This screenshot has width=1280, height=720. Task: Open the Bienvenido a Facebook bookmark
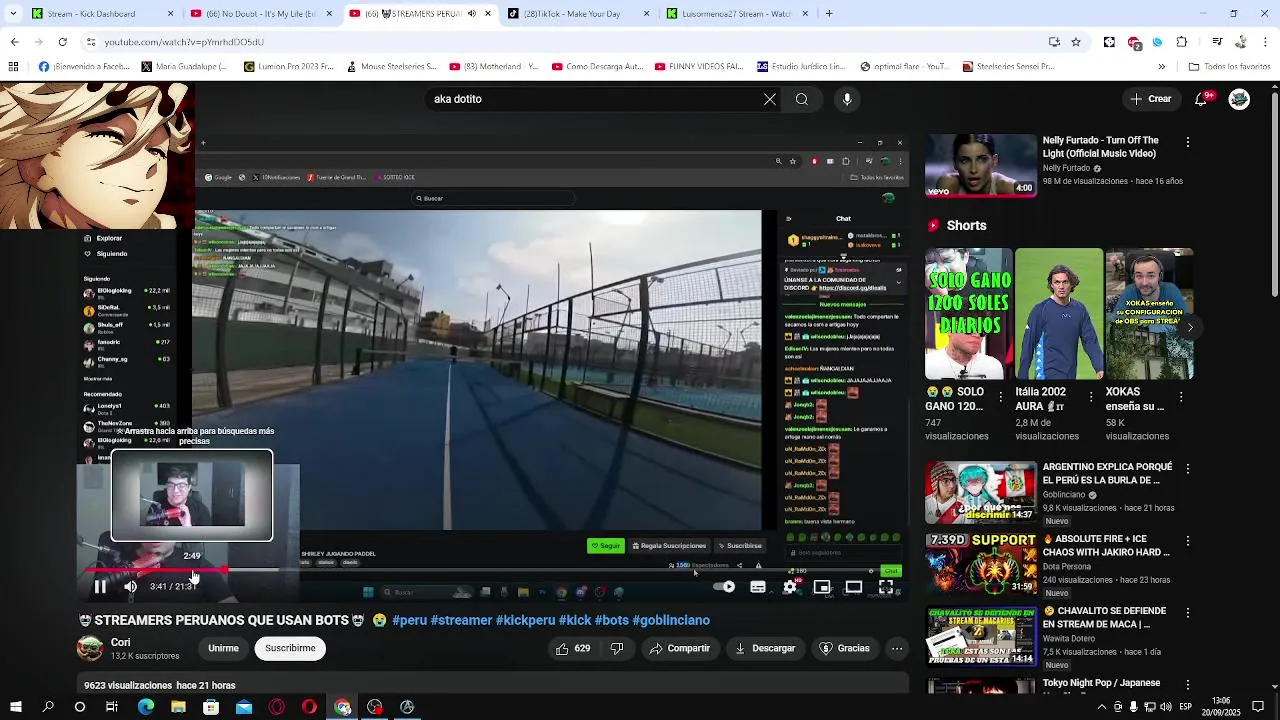tap(83, 67)
